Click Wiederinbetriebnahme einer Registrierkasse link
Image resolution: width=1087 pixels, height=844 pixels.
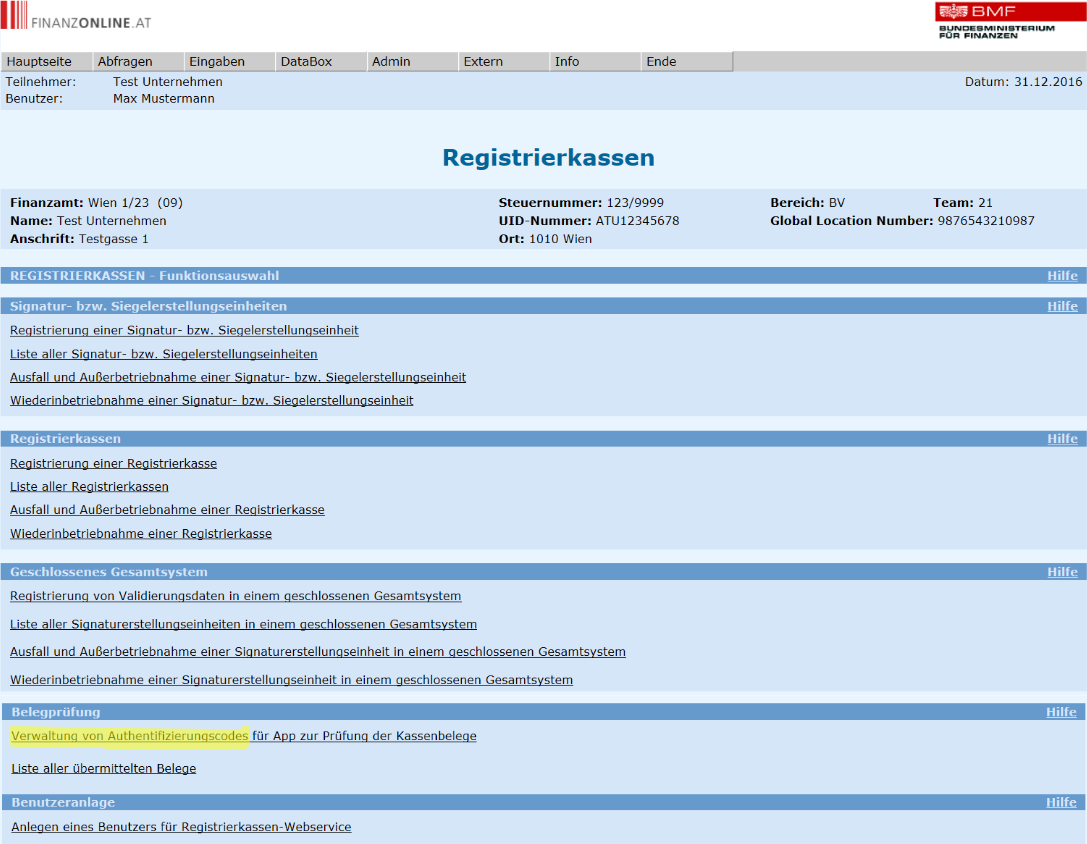pyautogui.click(x=141, y=534)
